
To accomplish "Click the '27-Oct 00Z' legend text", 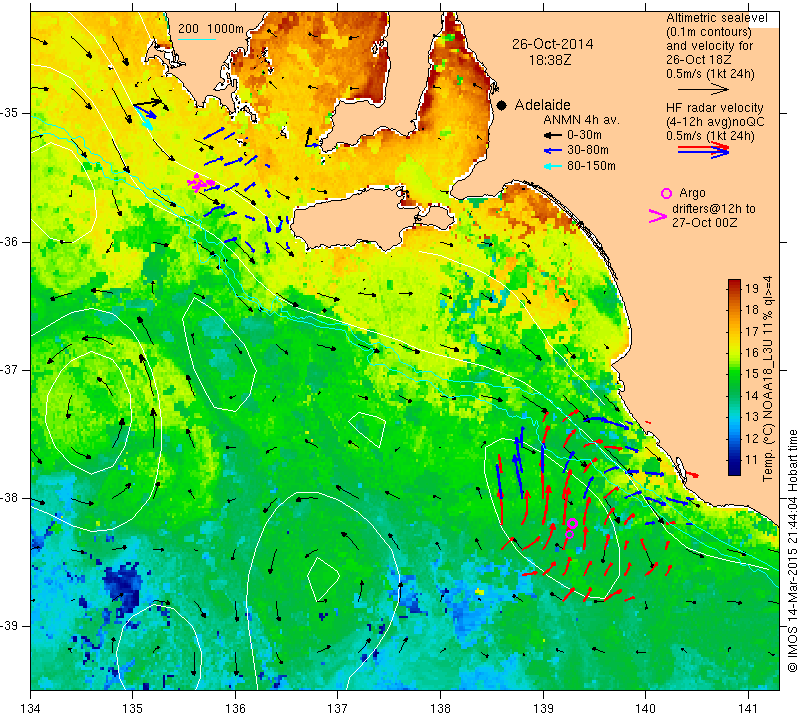I will pos(704,222).
